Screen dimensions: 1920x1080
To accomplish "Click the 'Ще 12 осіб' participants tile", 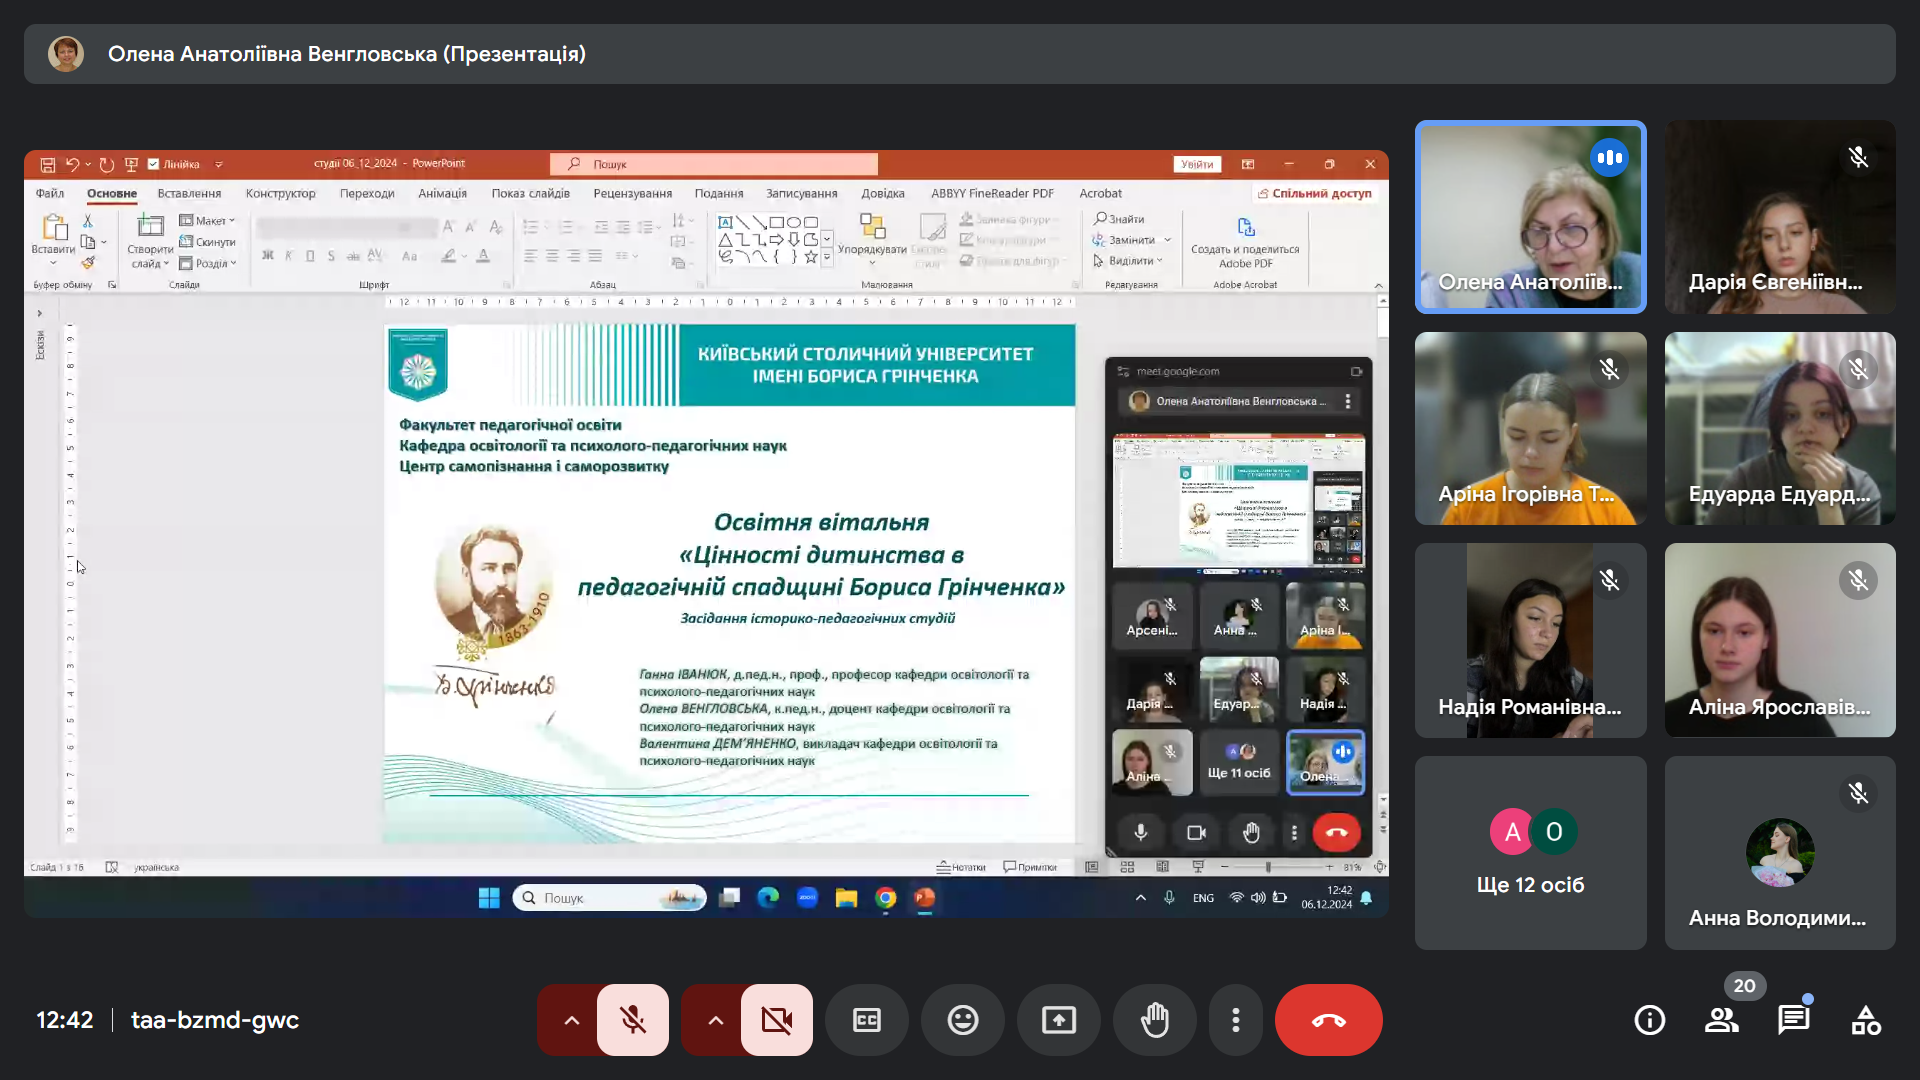I will click(x=1530, y=853).
